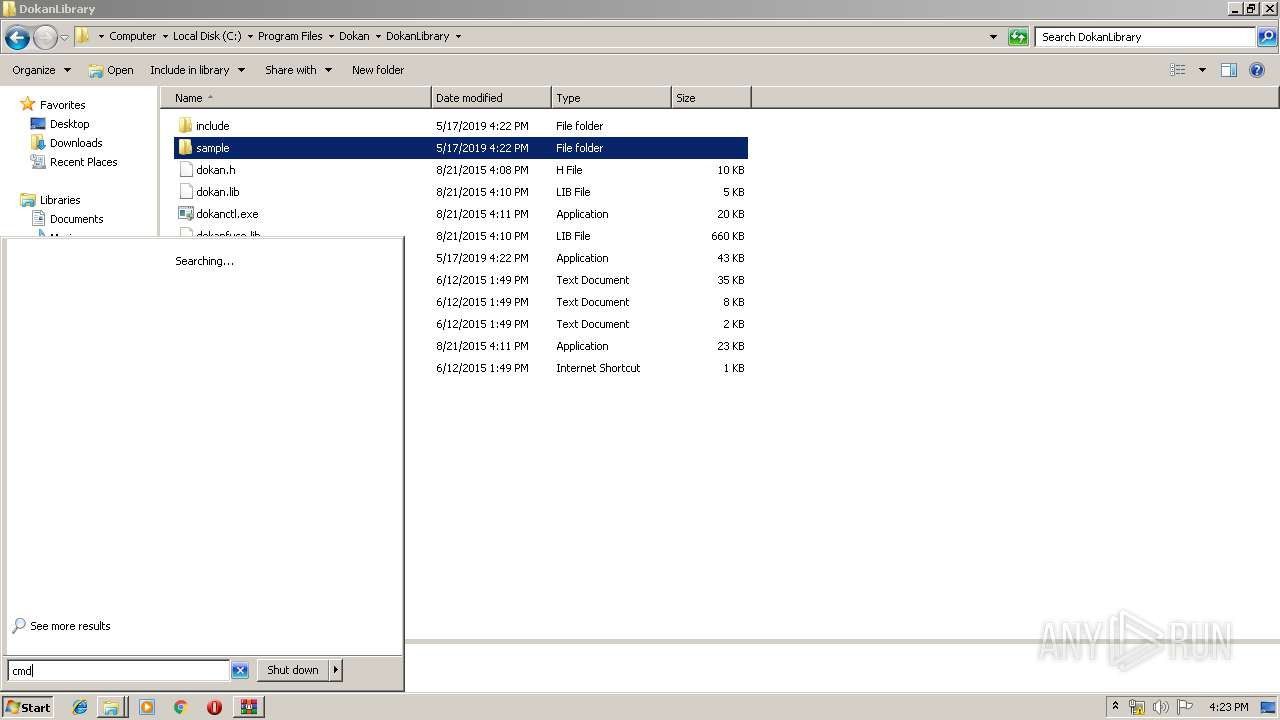Click Favorites star in navigation pane
The image size is (1280, 720).
click(x=28, y=105)
